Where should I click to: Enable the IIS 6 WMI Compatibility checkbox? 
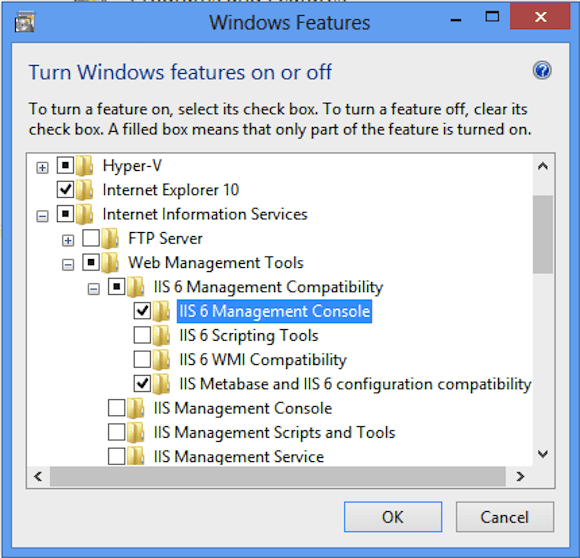click(142, 359)
